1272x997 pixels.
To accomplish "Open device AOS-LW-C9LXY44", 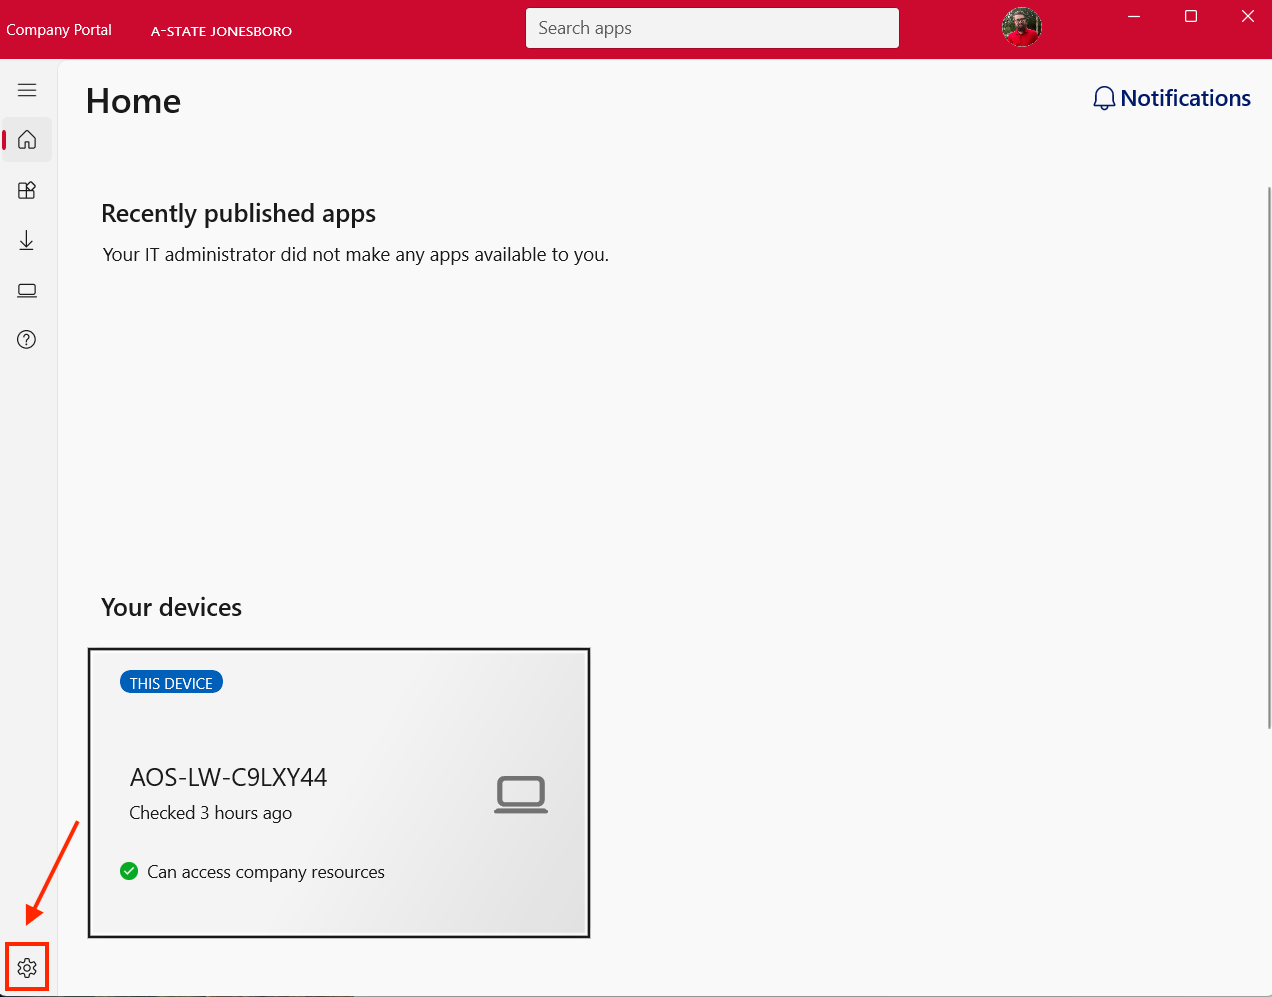I will pos(339,793).
